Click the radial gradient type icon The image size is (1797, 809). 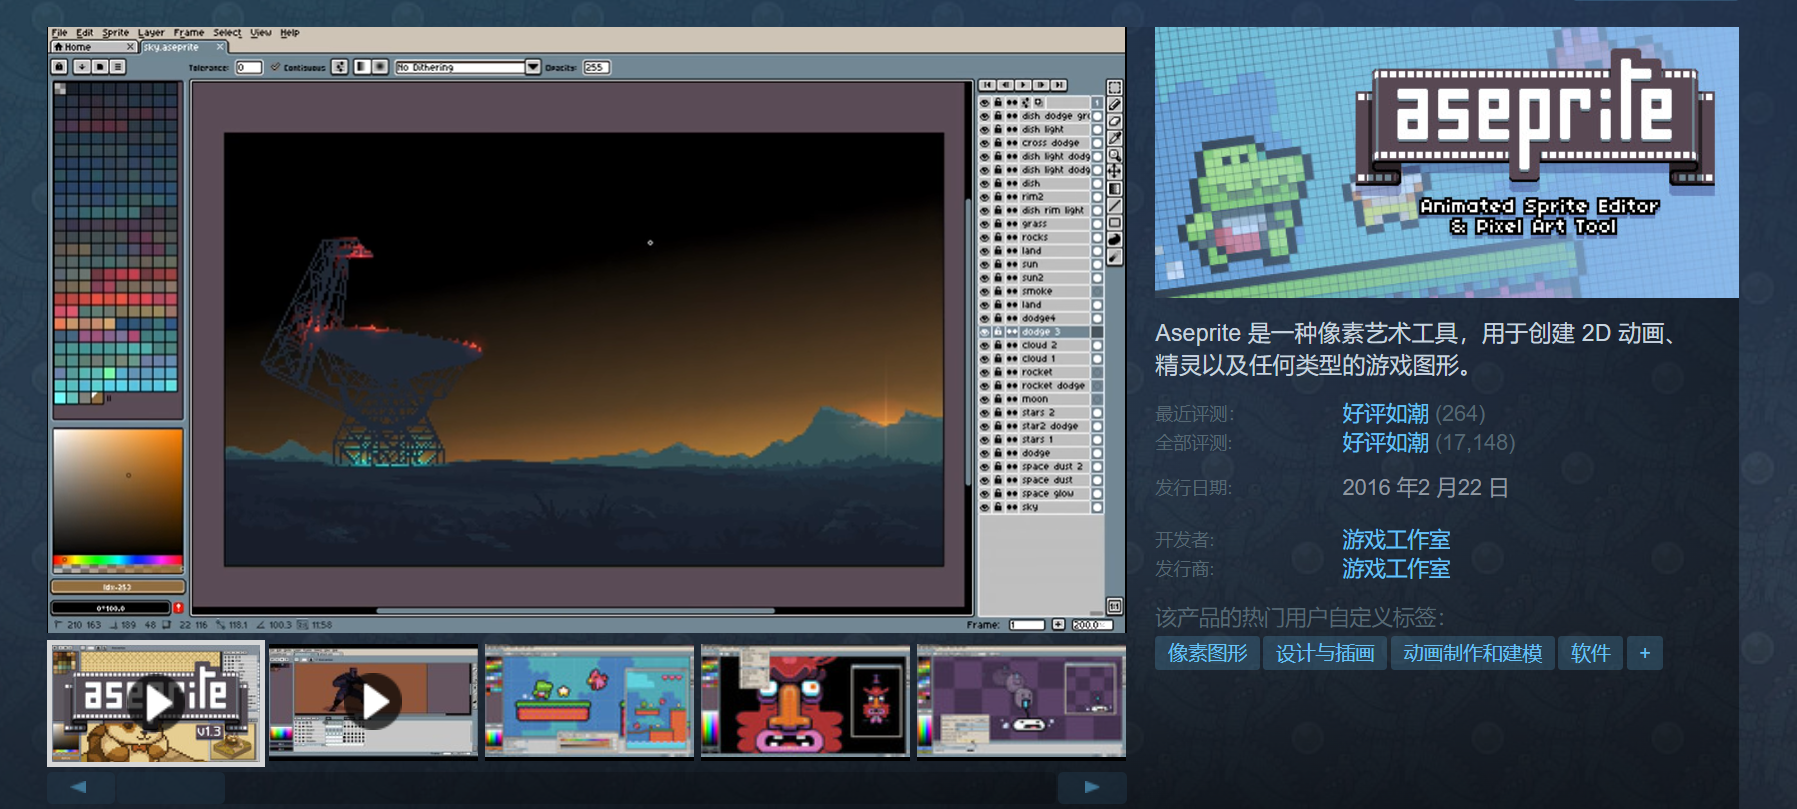click(x=380, y=67)
